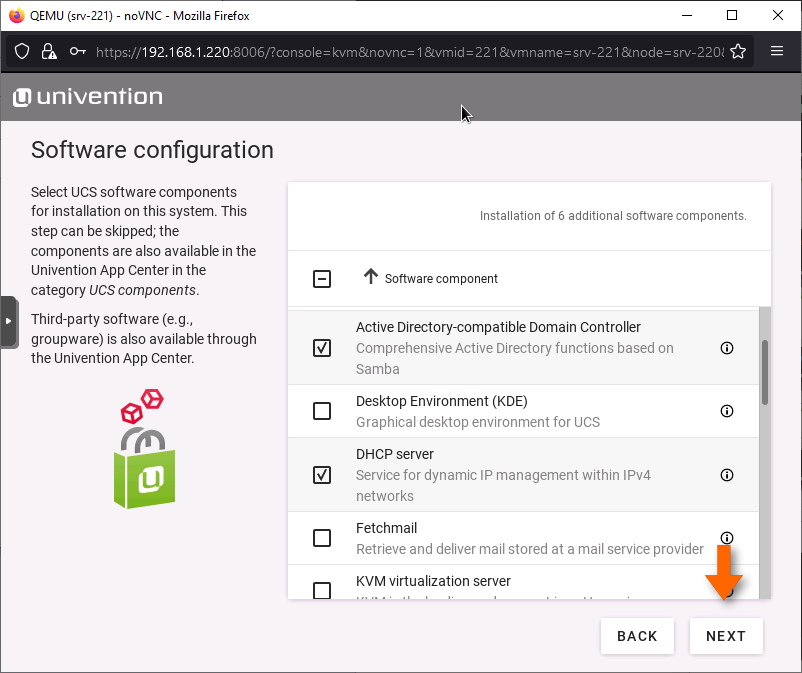
Task: Check Desktop Environment (KDE) component
Action: coord(322,411)
